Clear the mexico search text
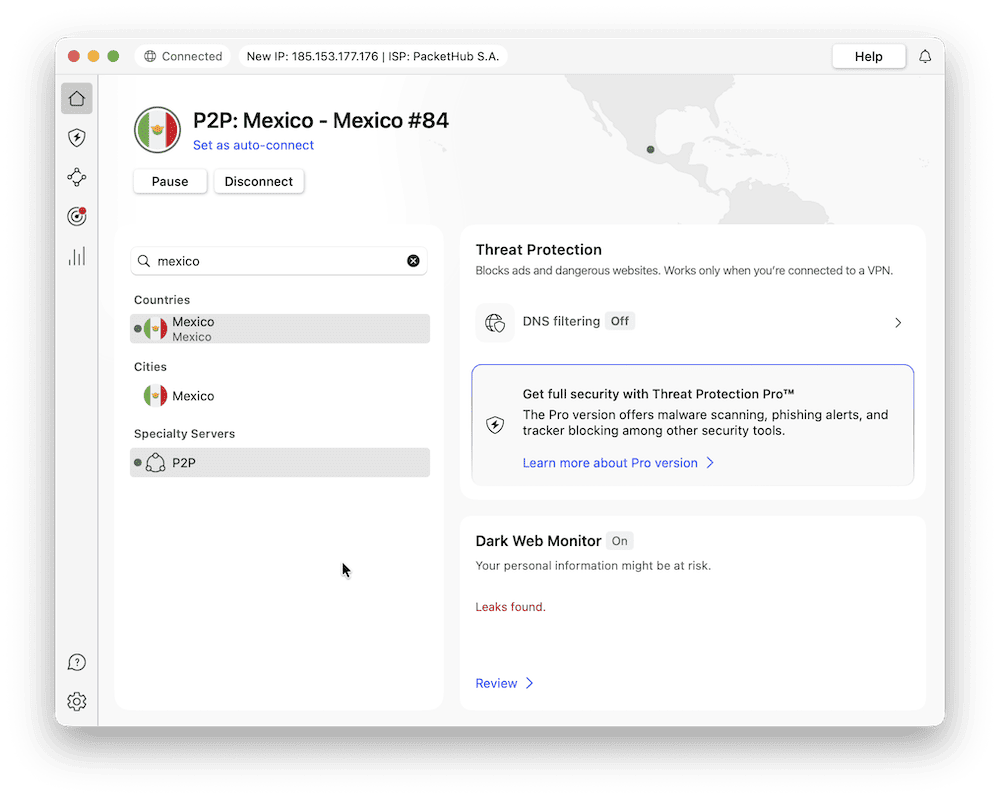This screenshot has width=1000, height=799. click(x=413, y=261)
